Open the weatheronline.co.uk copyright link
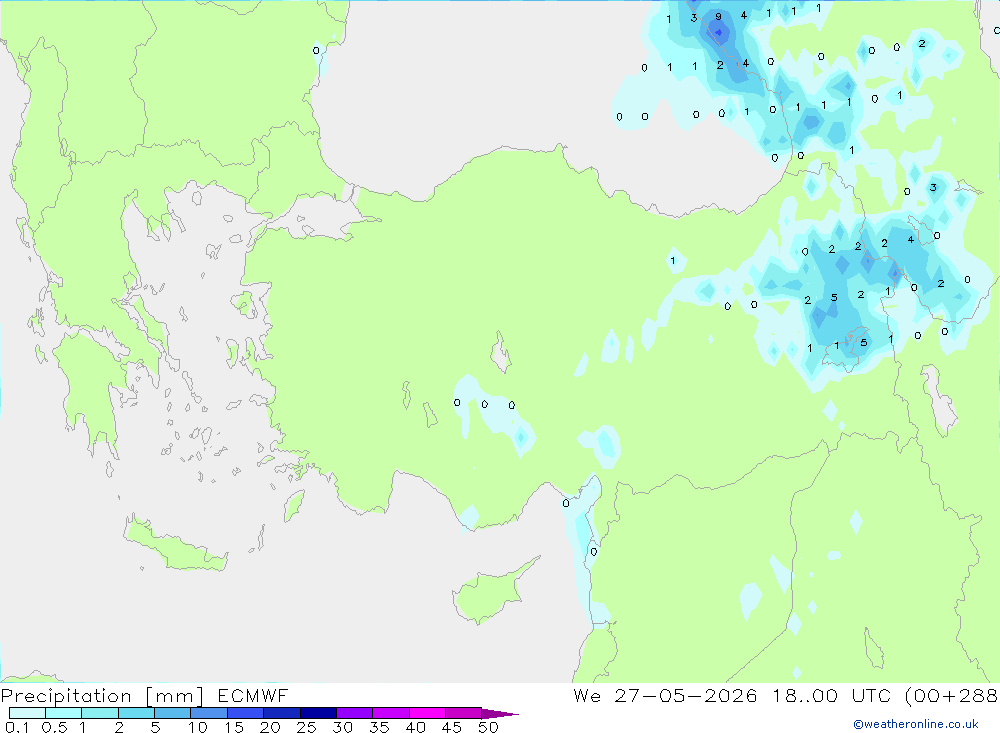This screenshot has height=733, width=1000. point(916,724)
